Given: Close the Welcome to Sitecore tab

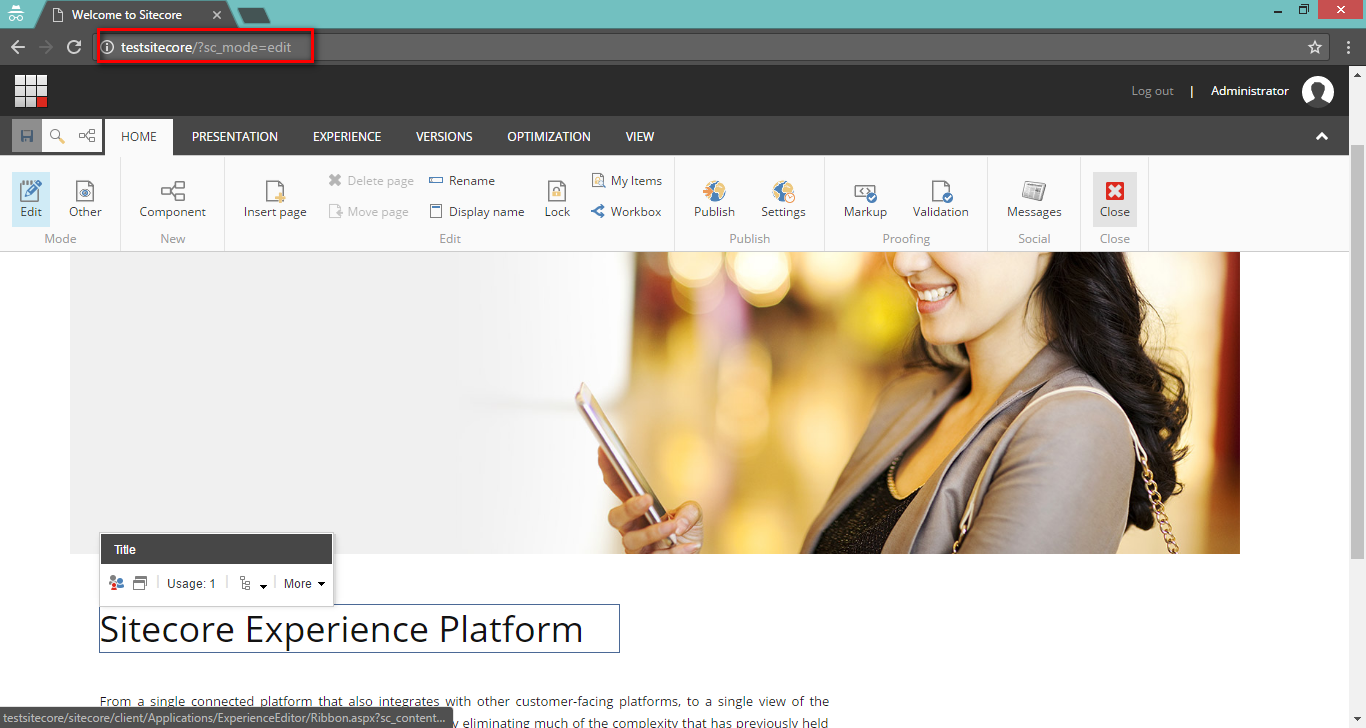Looking at the screenshot, I should coord(217,15).
